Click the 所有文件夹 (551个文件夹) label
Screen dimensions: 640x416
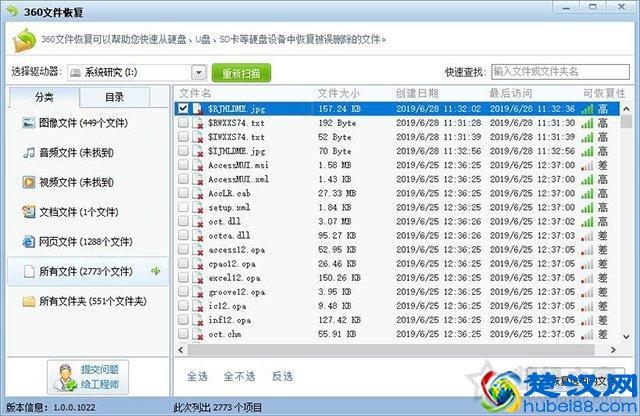coord(93,301)
